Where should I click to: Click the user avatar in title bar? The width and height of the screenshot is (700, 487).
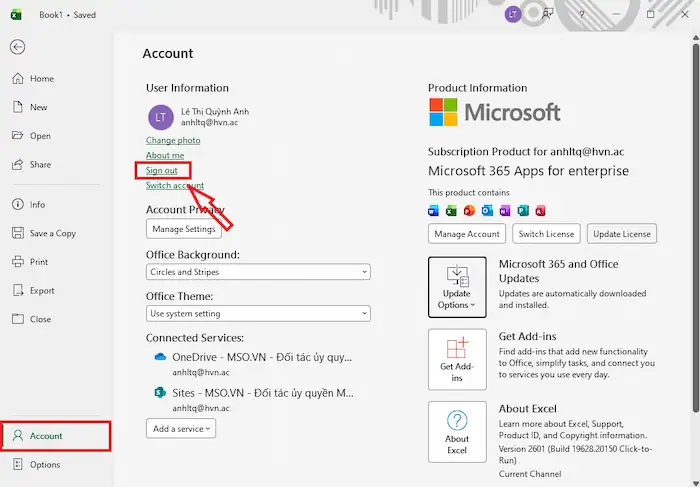click(x=513, y=14)
